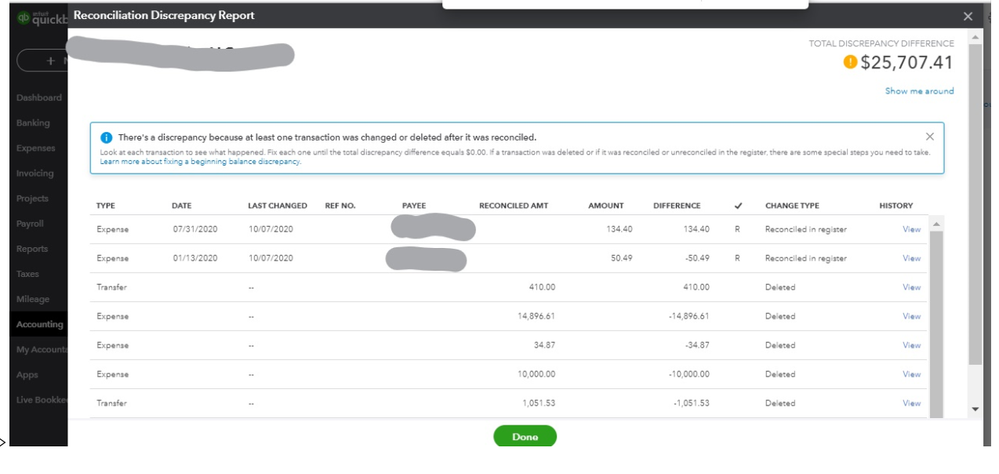Click the QuickBooks logo icon
The image size is (999, 474).
[x=24, y=16]
